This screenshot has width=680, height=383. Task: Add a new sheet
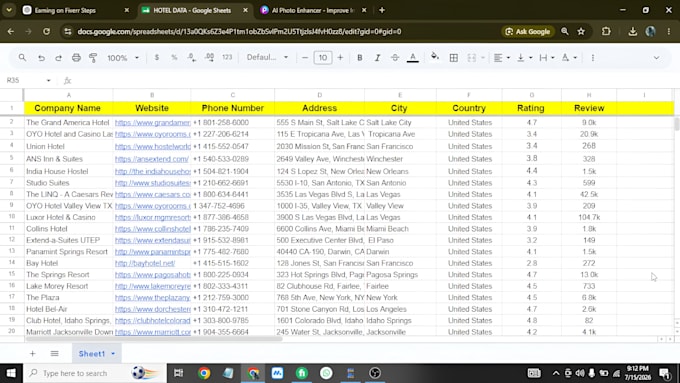coord(33,354)
